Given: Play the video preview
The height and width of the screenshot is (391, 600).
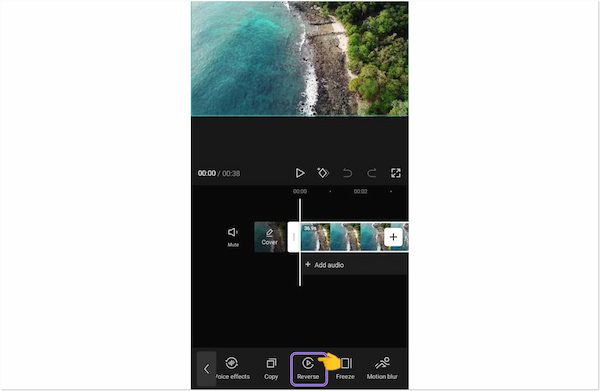Looking at the screenshot, I should coord(300,173).
